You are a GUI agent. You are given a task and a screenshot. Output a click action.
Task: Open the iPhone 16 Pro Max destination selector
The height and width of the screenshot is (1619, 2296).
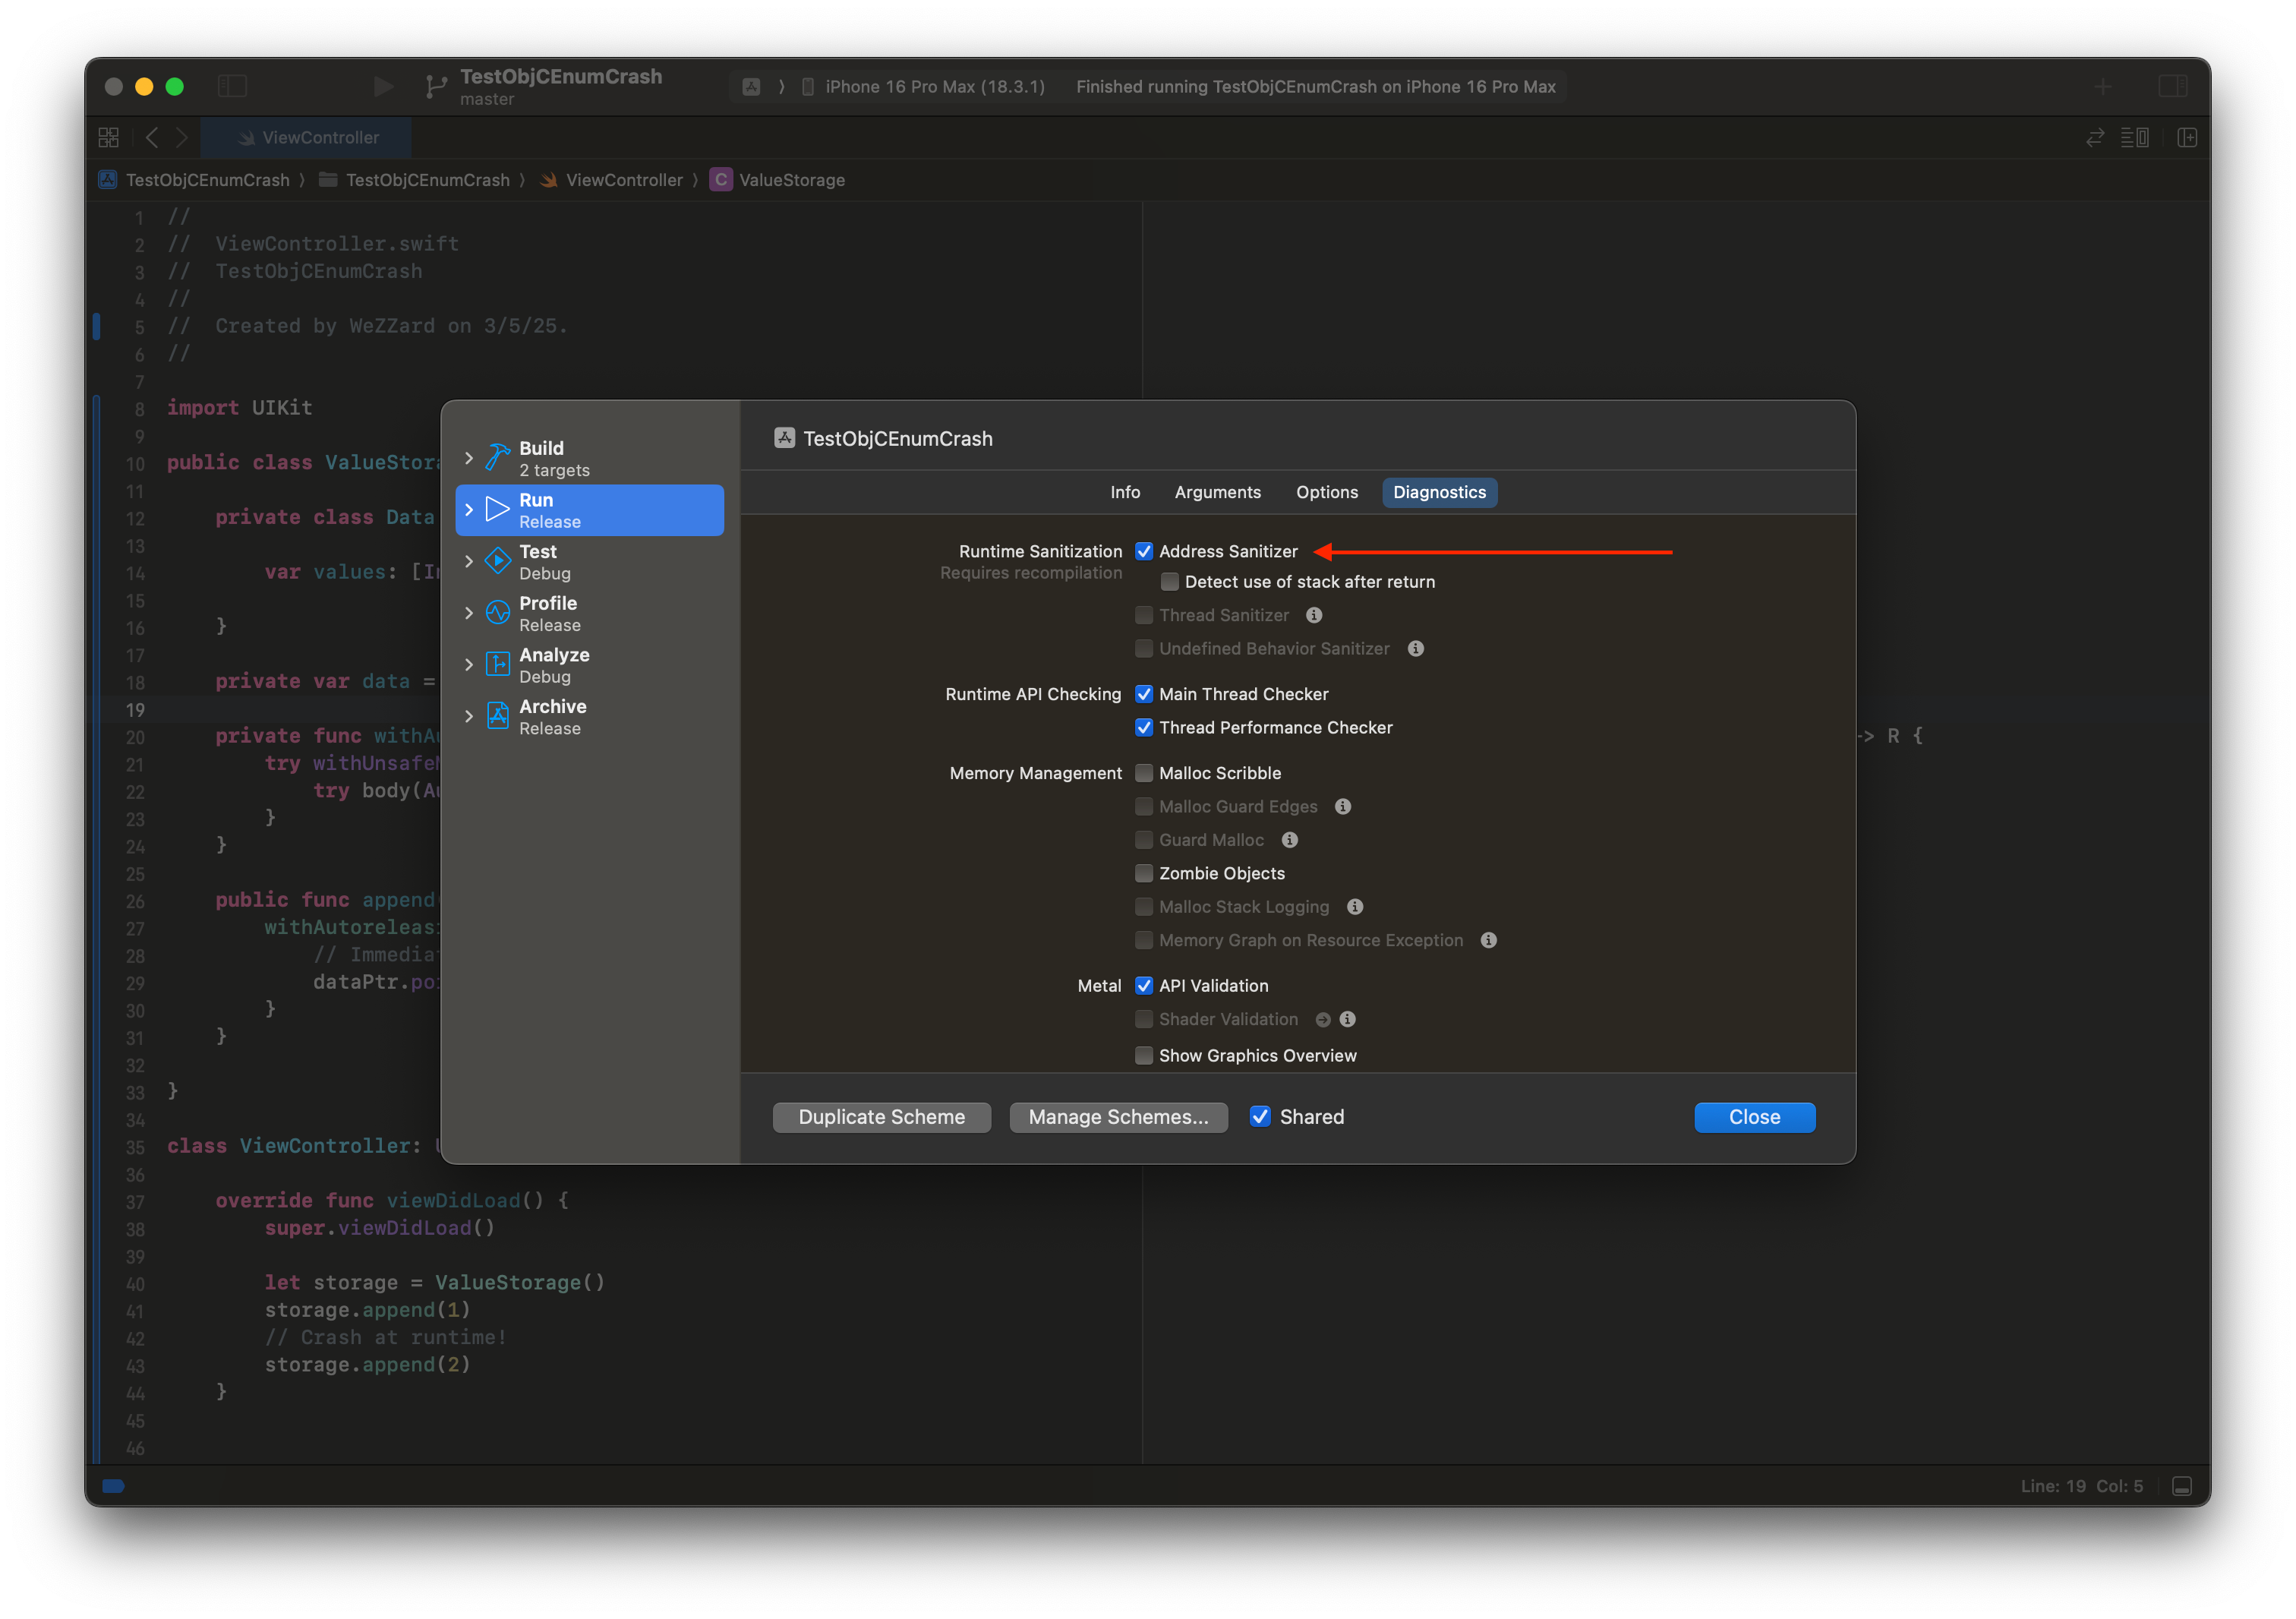[x=923, y=87]
